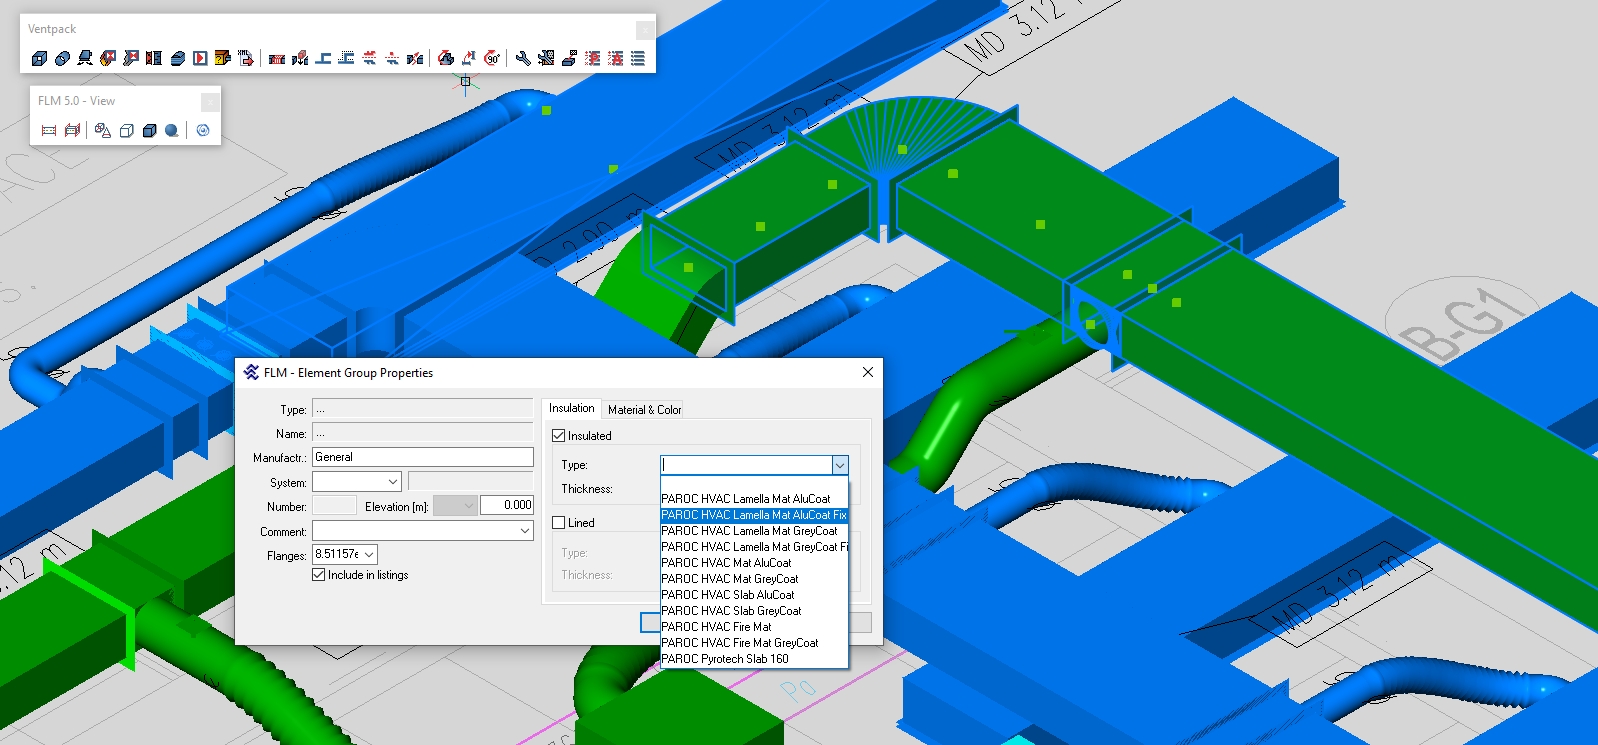
Task: Select the rectangular duct tool in Ventpack
Action: tap(39, 58)
